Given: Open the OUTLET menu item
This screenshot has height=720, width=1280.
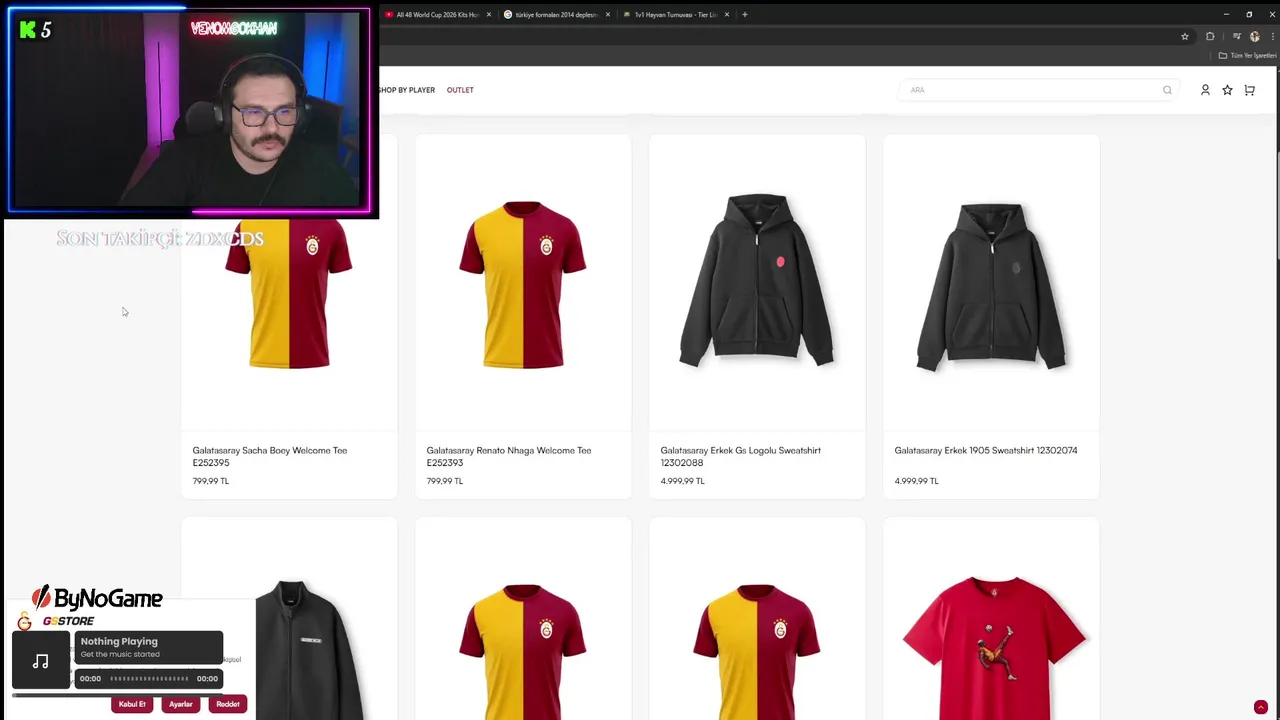Looking at the screenshot, I should tap(460, 90).
